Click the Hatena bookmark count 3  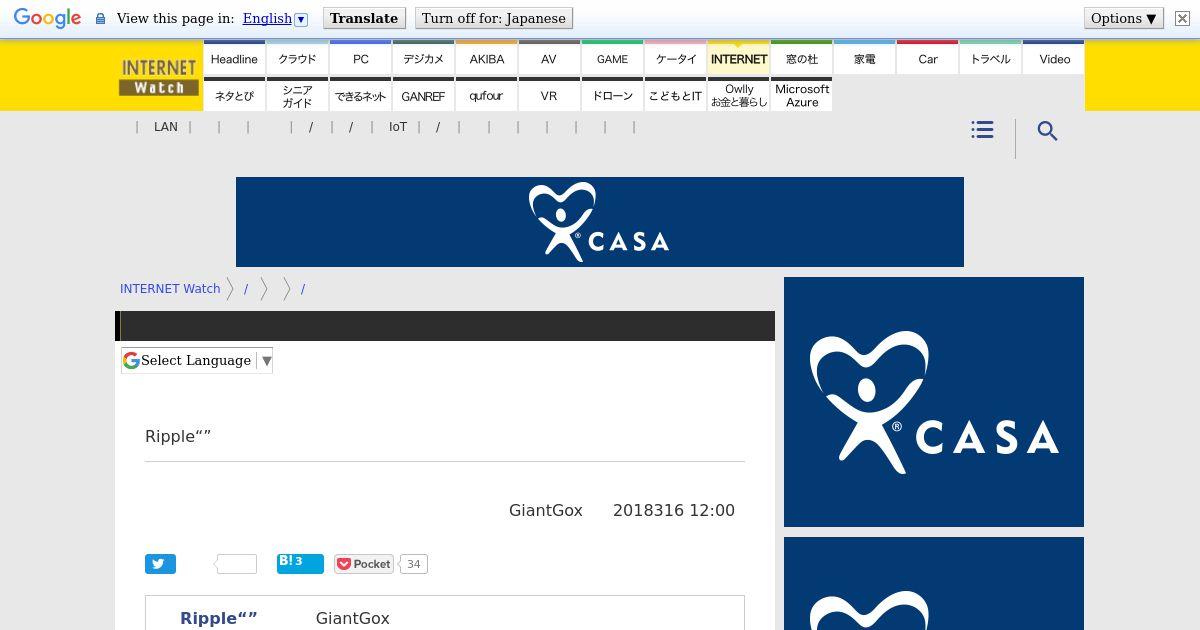298,561
